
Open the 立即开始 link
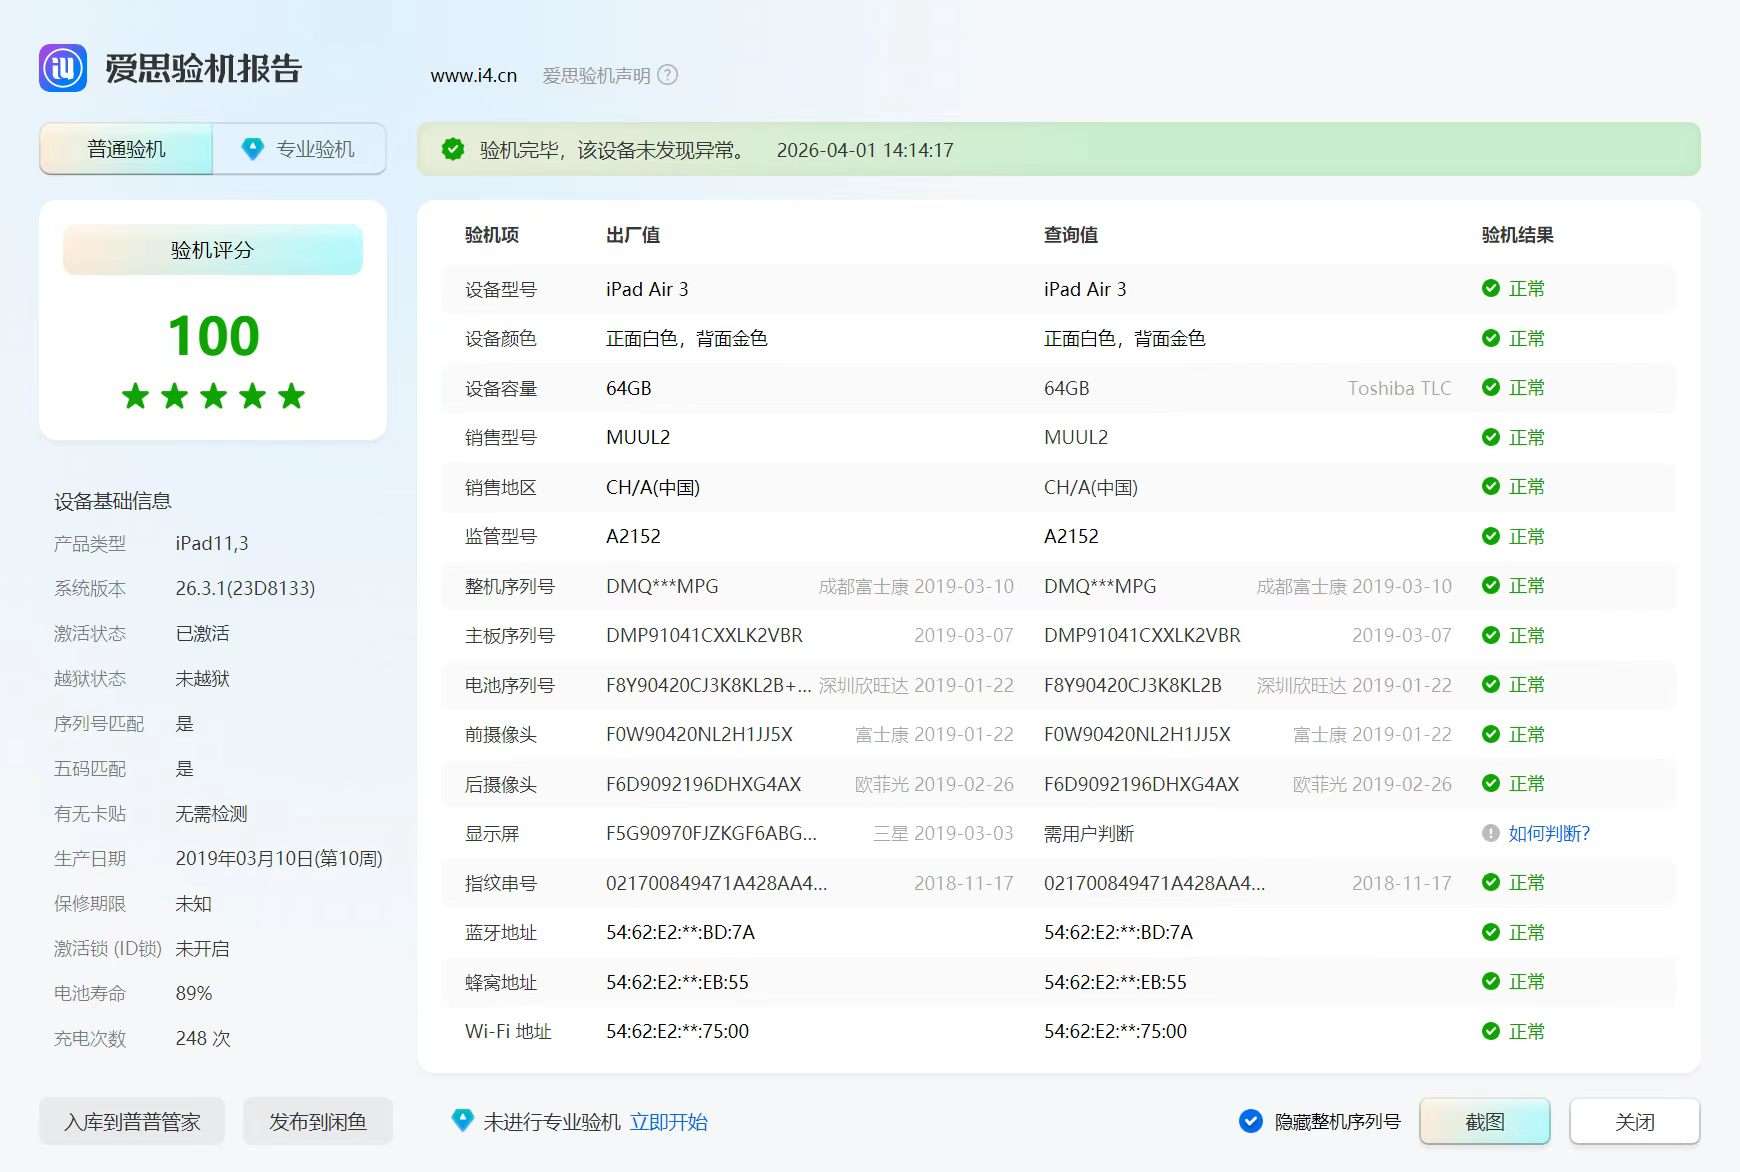[x=668, y=1122]
